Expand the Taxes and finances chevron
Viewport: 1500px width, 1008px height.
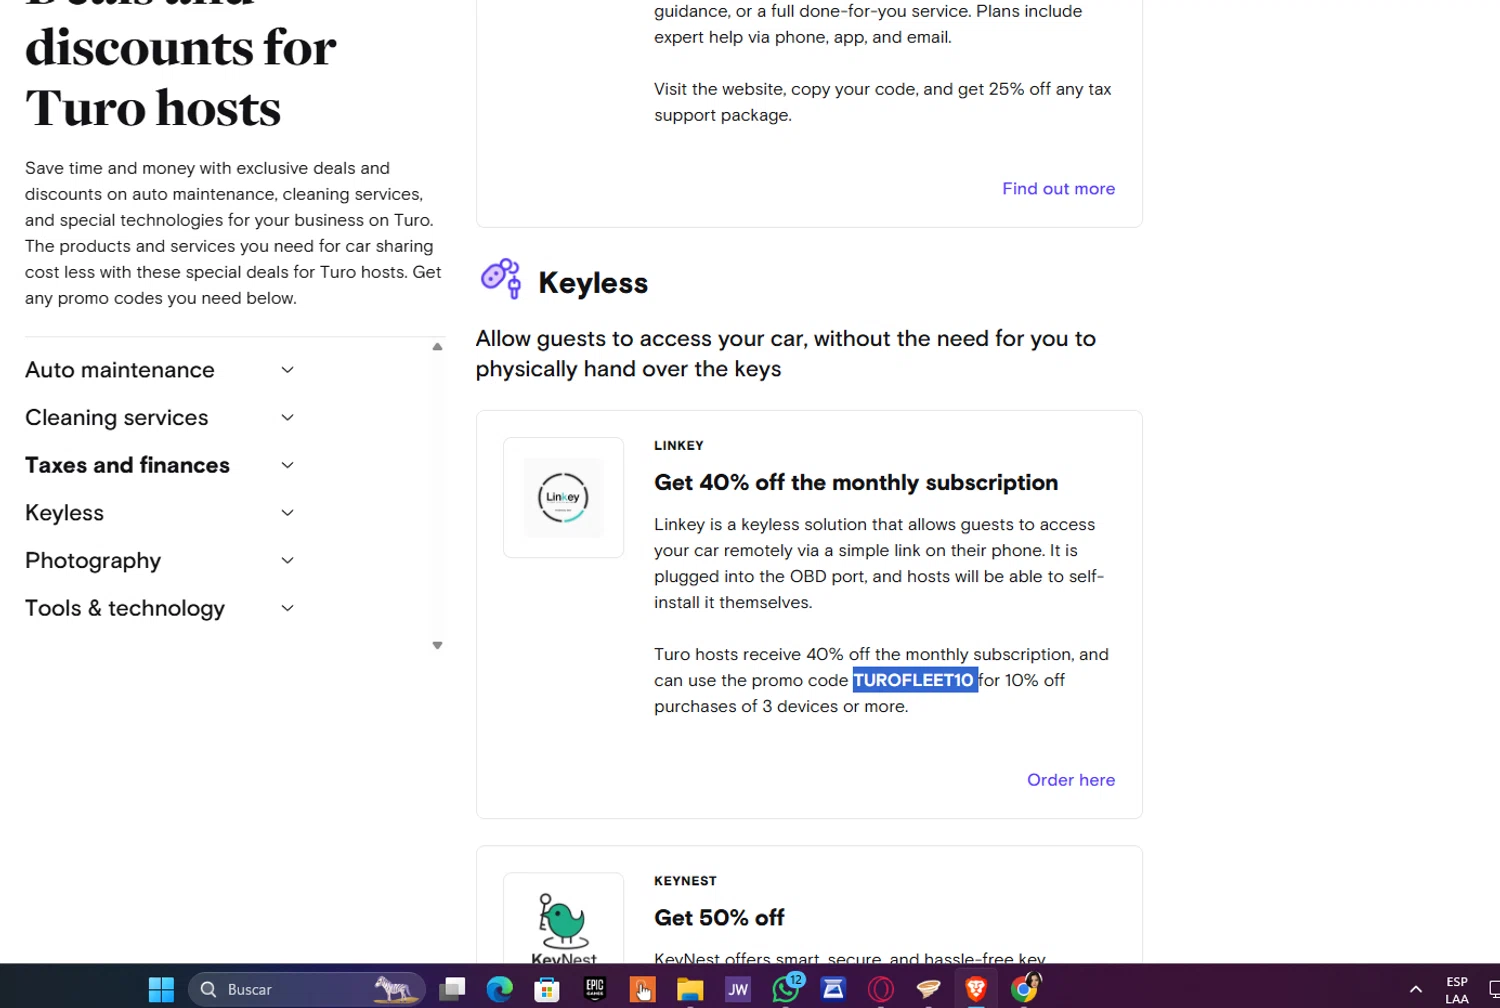pyautogui.click(x=287, y=465)
